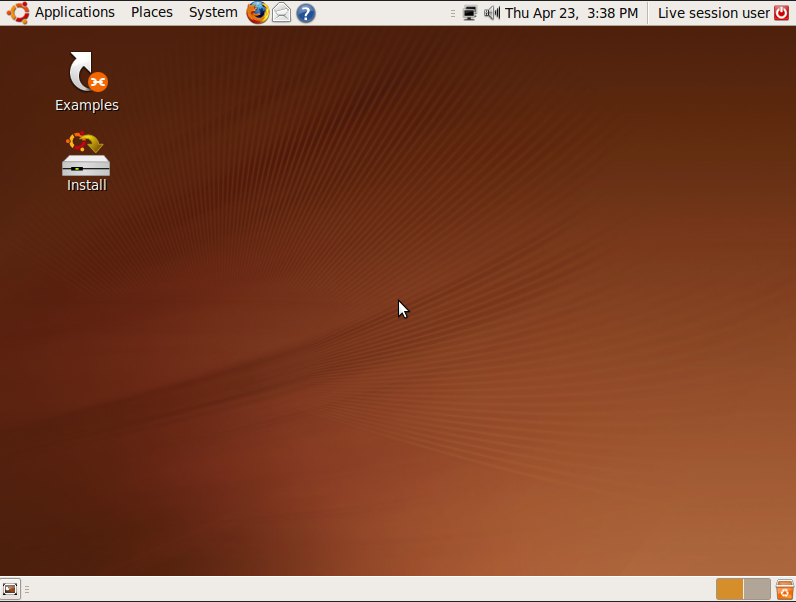
Task: Open the Help center question-mark icon
Action: tap(306, 13)
